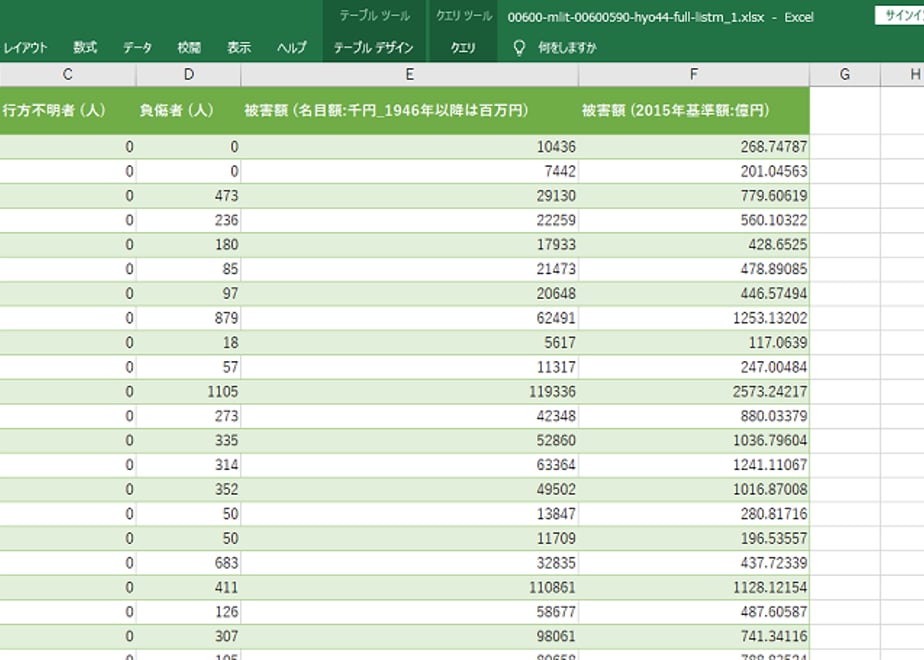Switch to the データ tab
The height and width of the screenshot is (660, 924).
pyautogui.click(x=137, y=48)
